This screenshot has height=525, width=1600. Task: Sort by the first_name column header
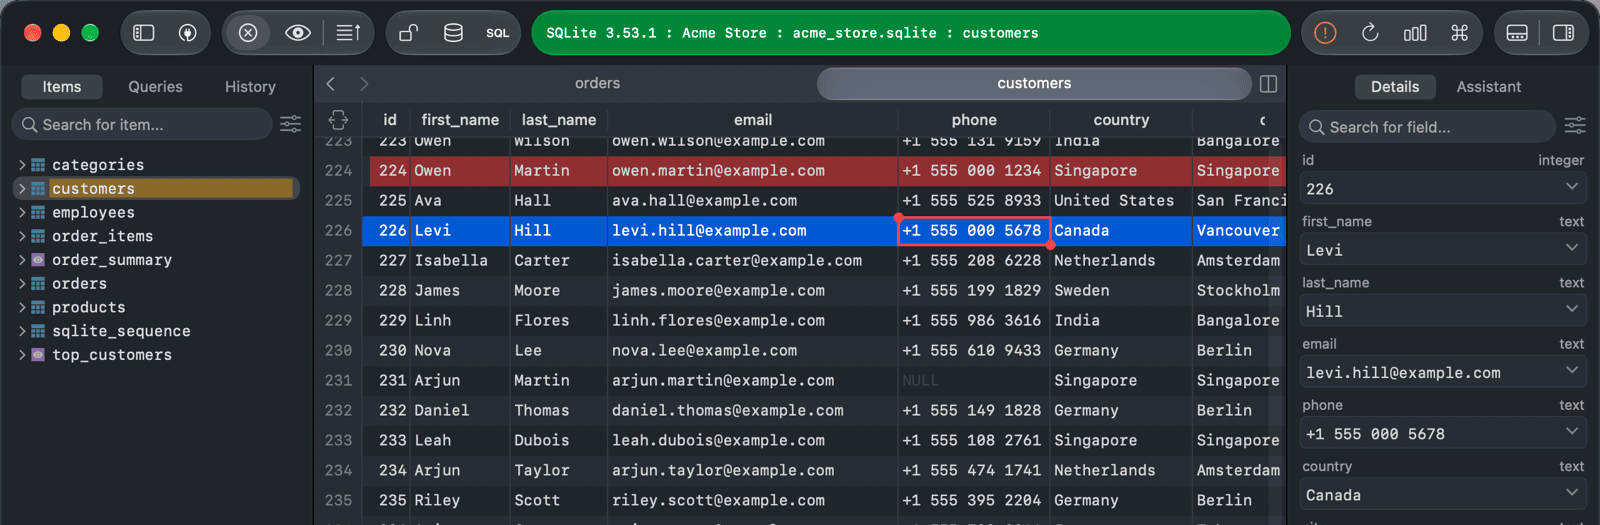[x=460, y=120]
